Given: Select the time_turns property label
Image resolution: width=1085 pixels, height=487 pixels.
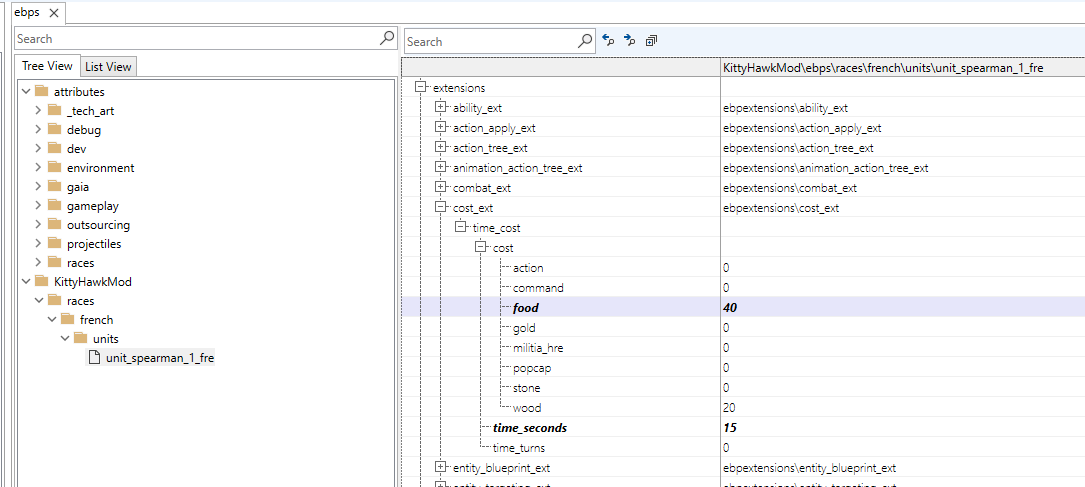Looking at the screenshot, I should pyautogui.click(x=518, y=448).
